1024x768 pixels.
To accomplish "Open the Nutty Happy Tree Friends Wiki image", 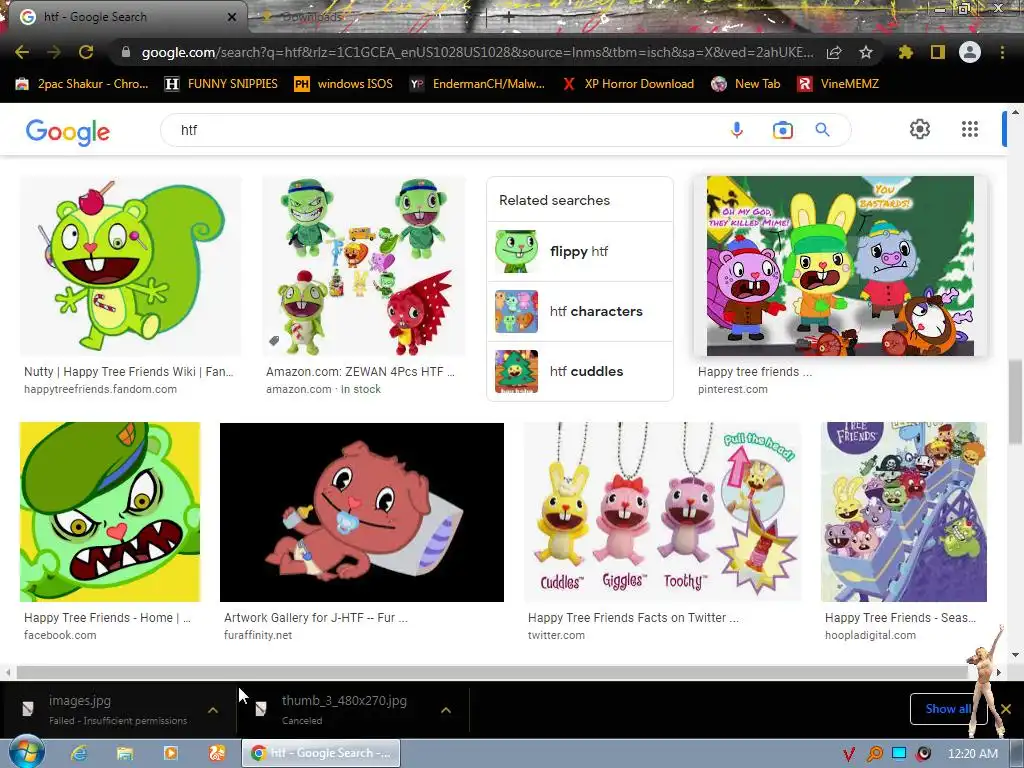I will [131, 266].
